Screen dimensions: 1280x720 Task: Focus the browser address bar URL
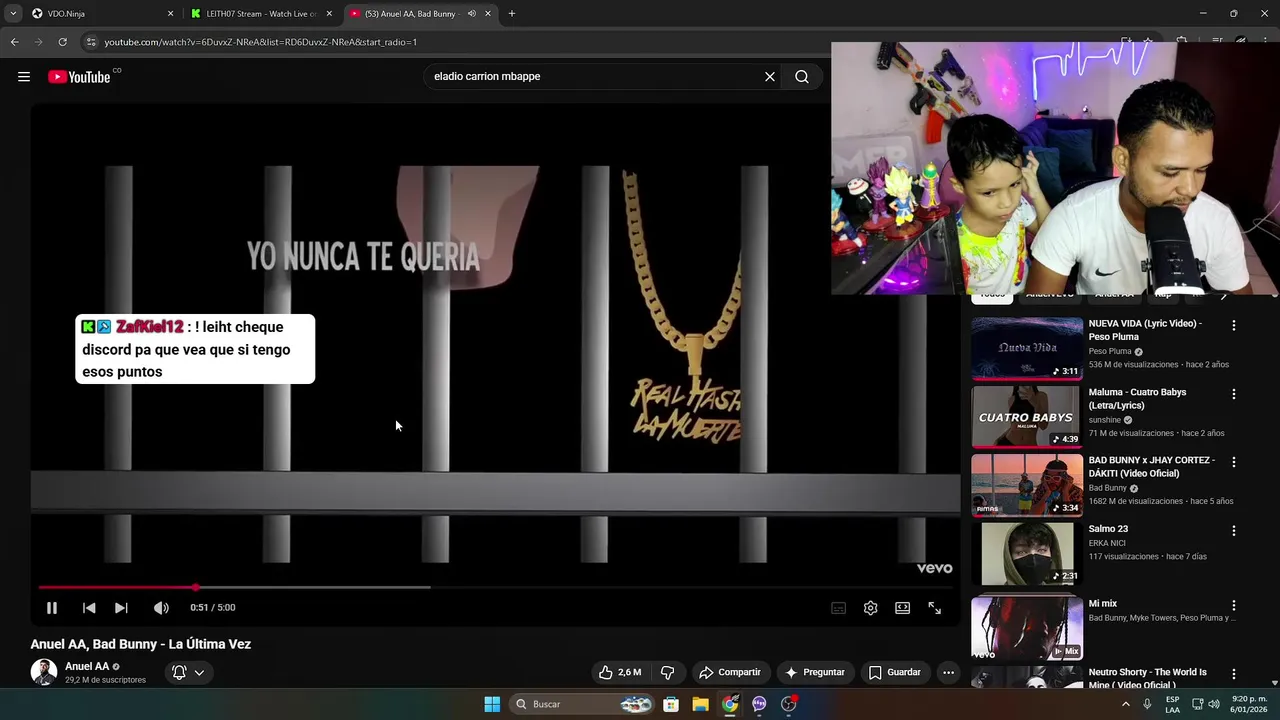(x=260, y=42)
